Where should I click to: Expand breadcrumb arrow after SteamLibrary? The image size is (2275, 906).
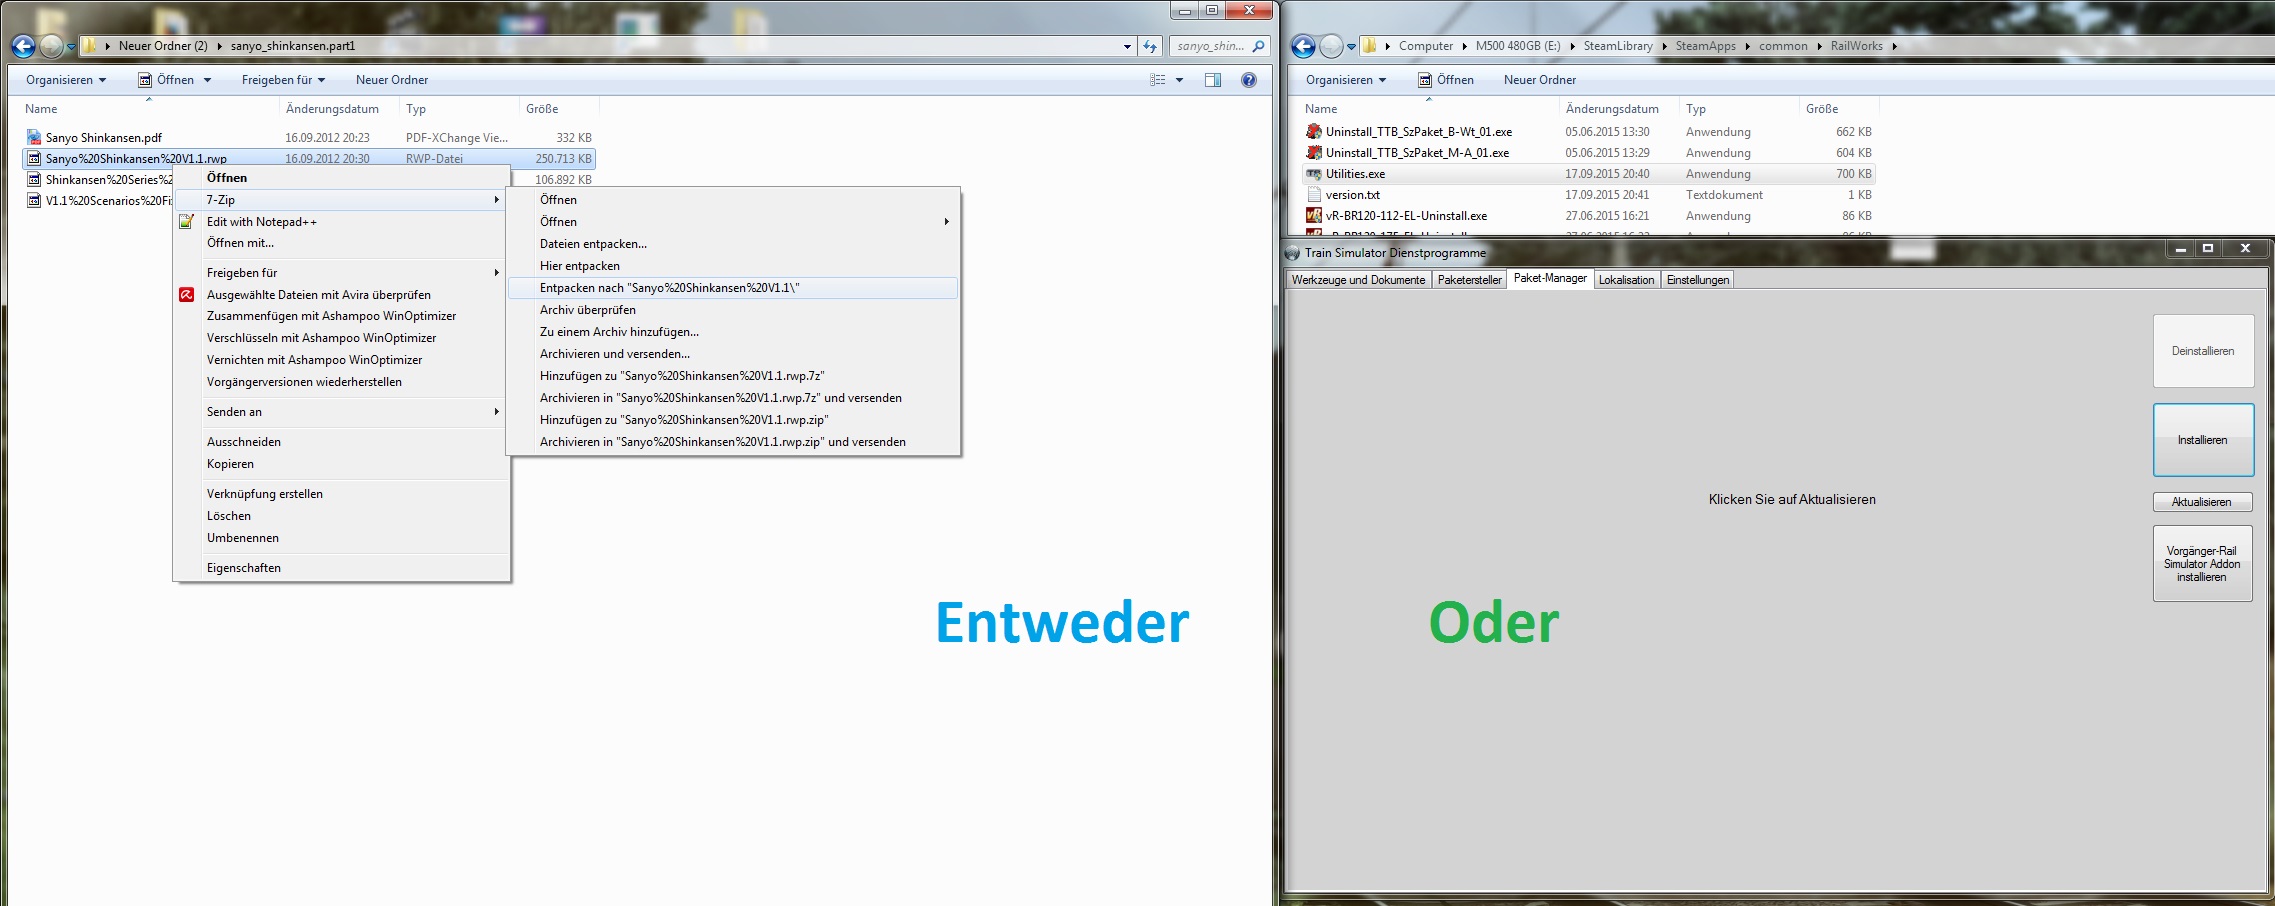1665,46
